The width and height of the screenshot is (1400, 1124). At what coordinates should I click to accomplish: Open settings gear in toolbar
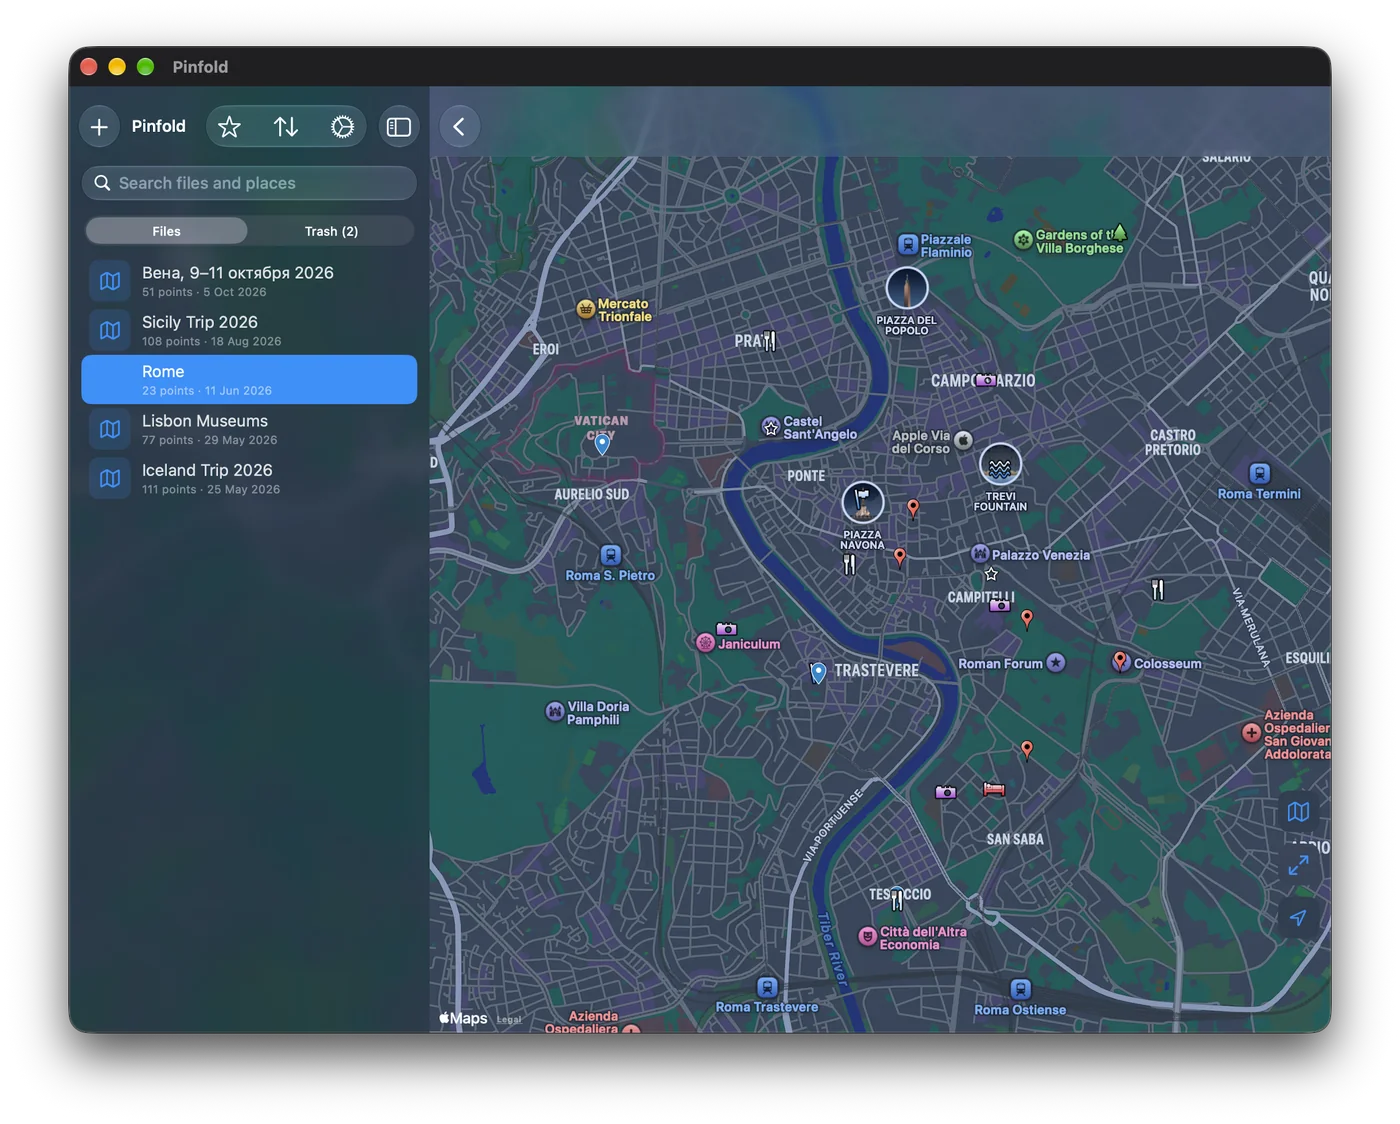coord(342,127)
